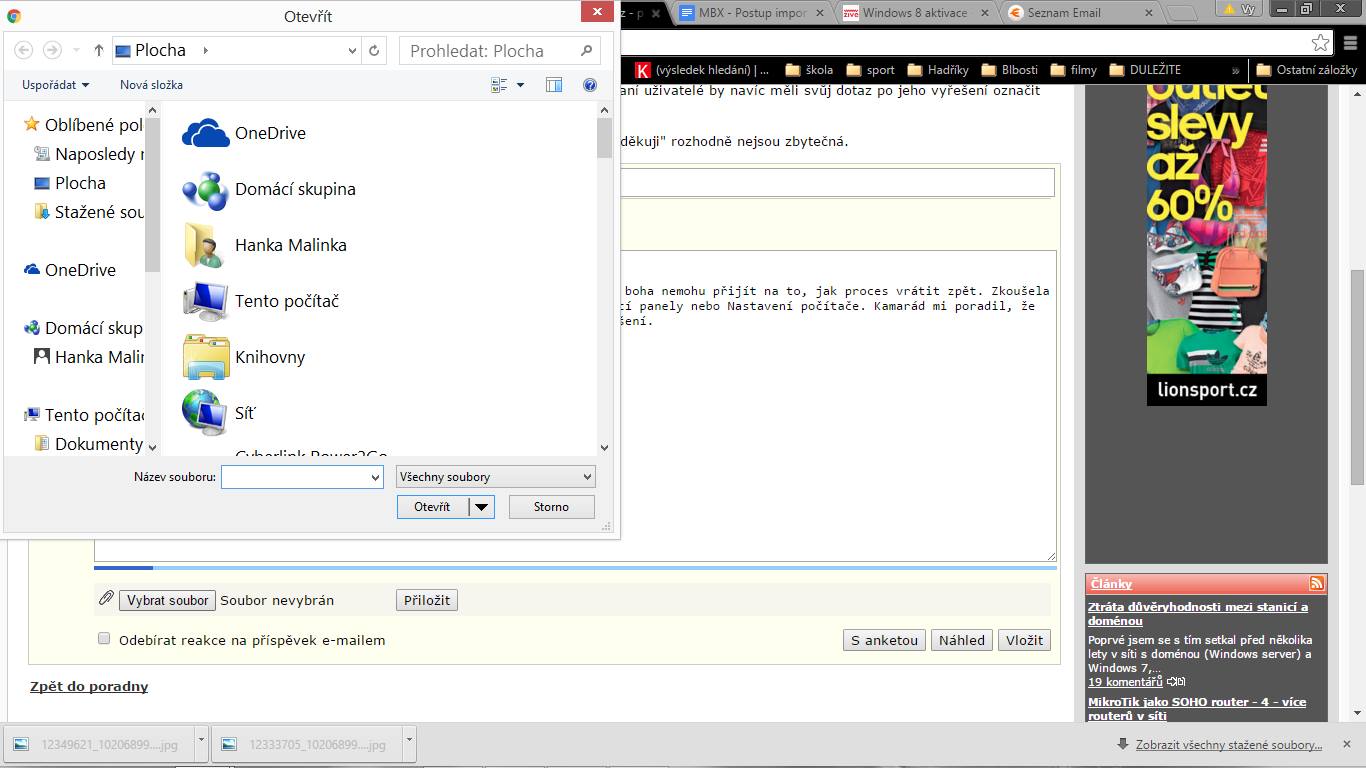Click the arrow beside the Otevřít button
Image resolution: width=1366 pixels, height=768 pixels.
(482, 507)
